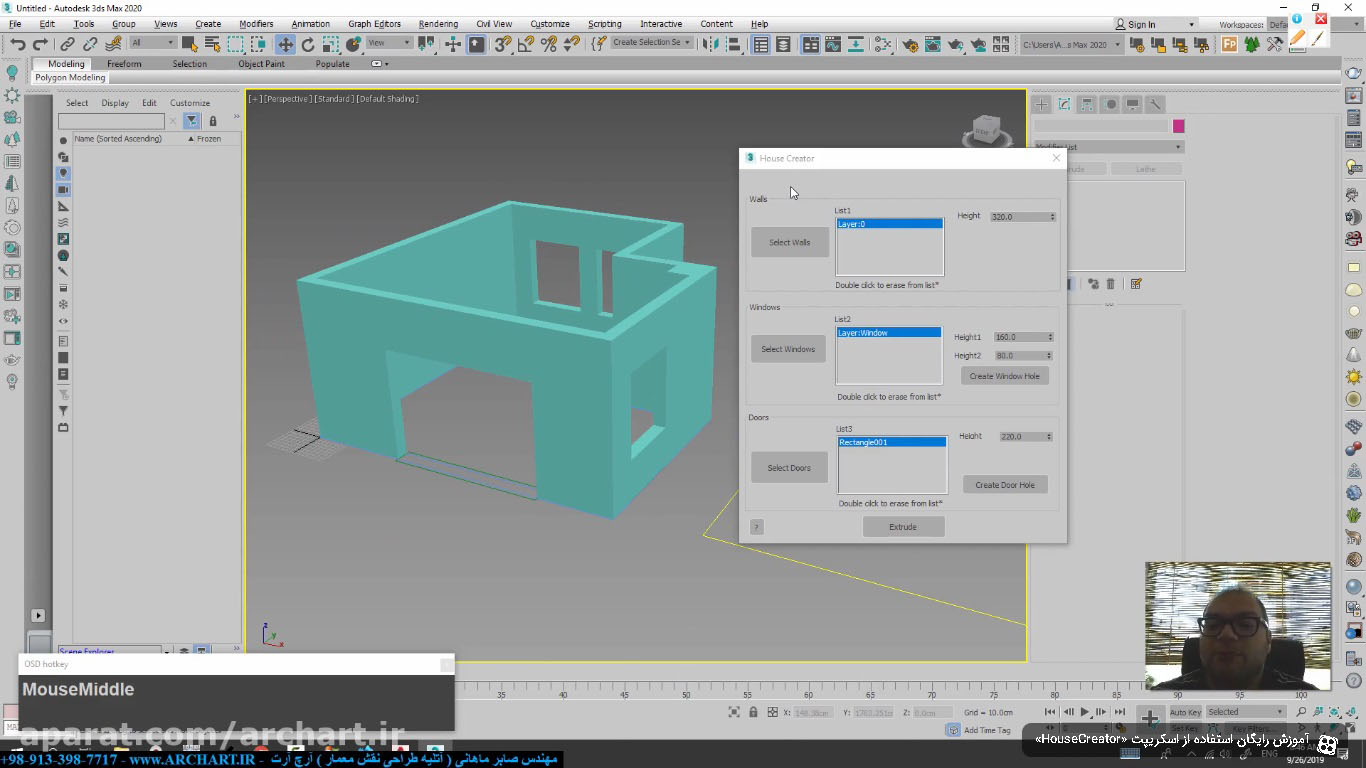The width and height of the screenshot is (1366, 768).
Task: Toggle the Percent Snap icon
Action: point(549,44)
